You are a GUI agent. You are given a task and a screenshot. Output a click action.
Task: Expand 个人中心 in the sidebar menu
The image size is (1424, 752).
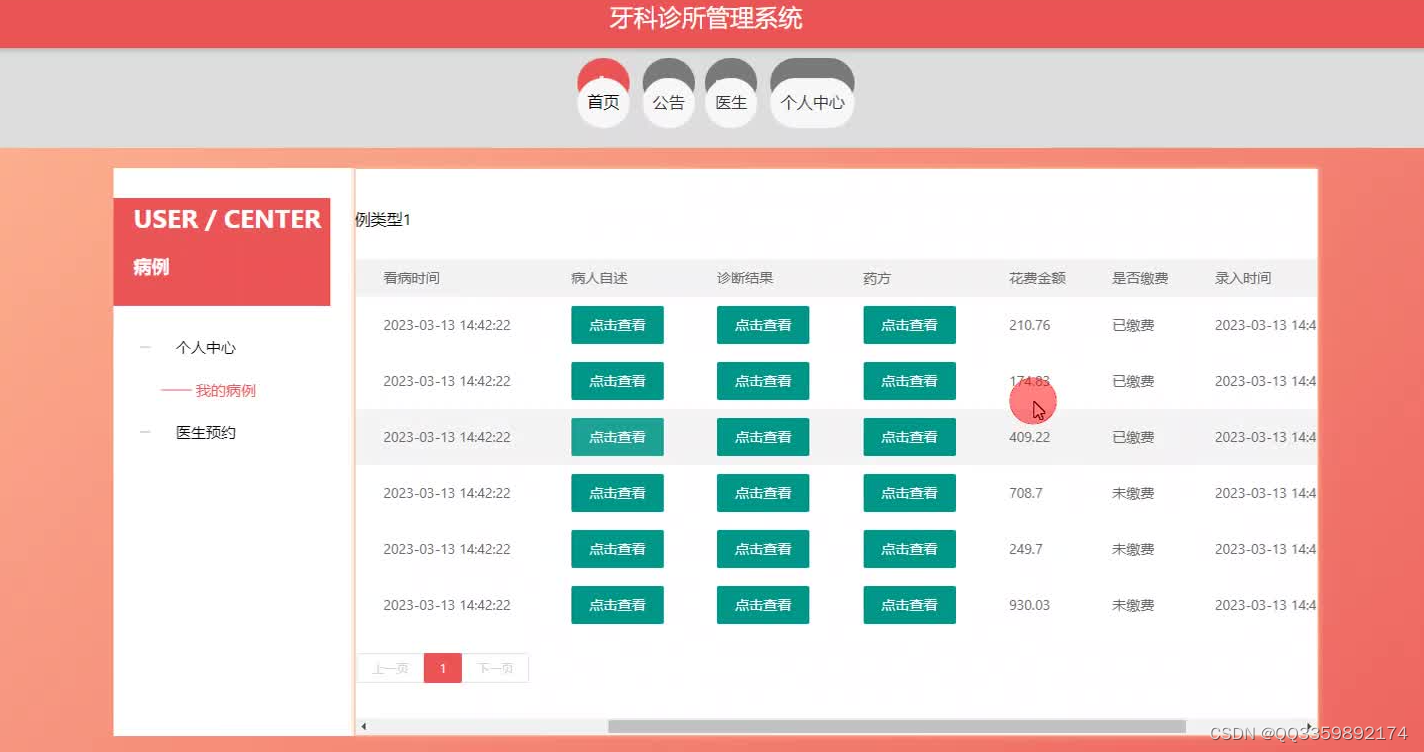click(205, 348)
